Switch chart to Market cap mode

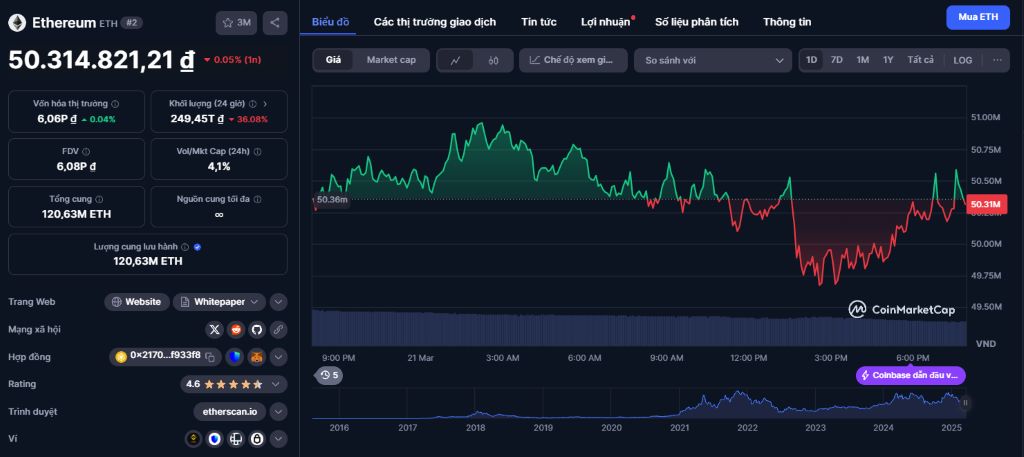click(391, 60)
